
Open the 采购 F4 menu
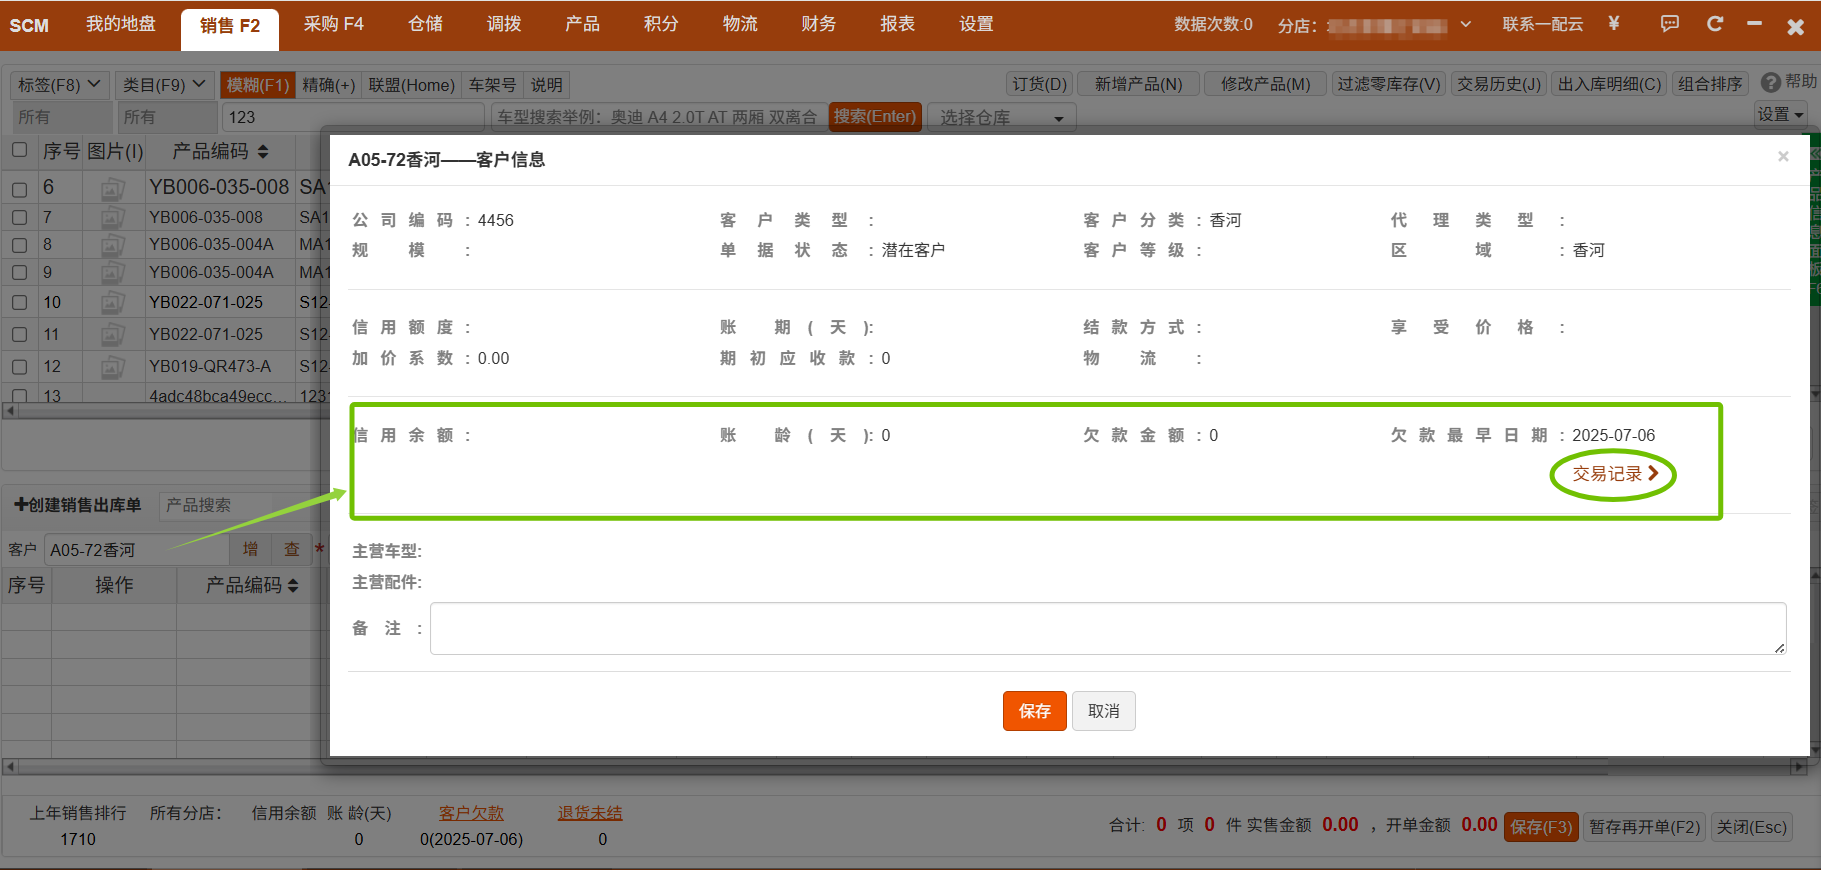click(334, 24)
